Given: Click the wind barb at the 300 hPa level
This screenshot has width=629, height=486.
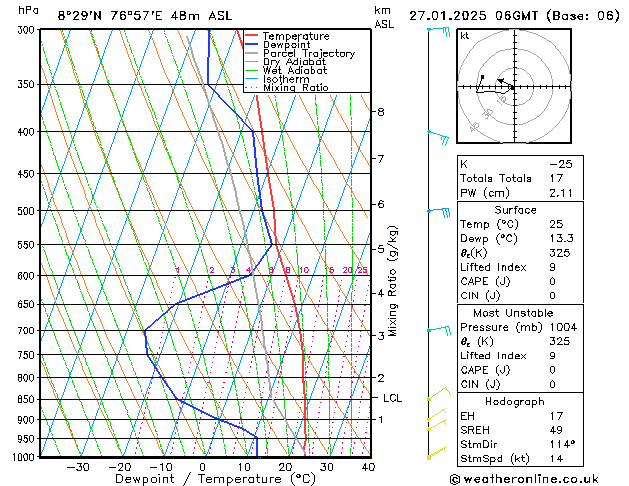Looking at the screenshot, I should pos(439,31).
